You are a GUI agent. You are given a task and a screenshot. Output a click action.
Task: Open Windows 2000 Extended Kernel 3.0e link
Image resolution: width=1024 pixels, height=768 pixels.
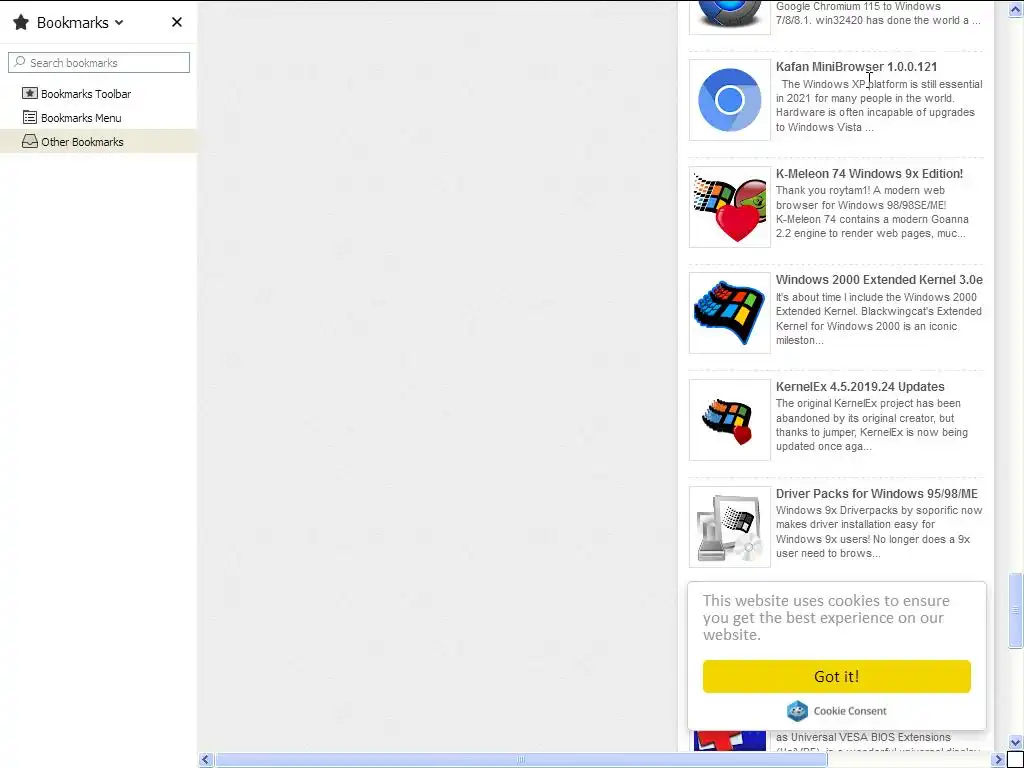tap(879, 280)
